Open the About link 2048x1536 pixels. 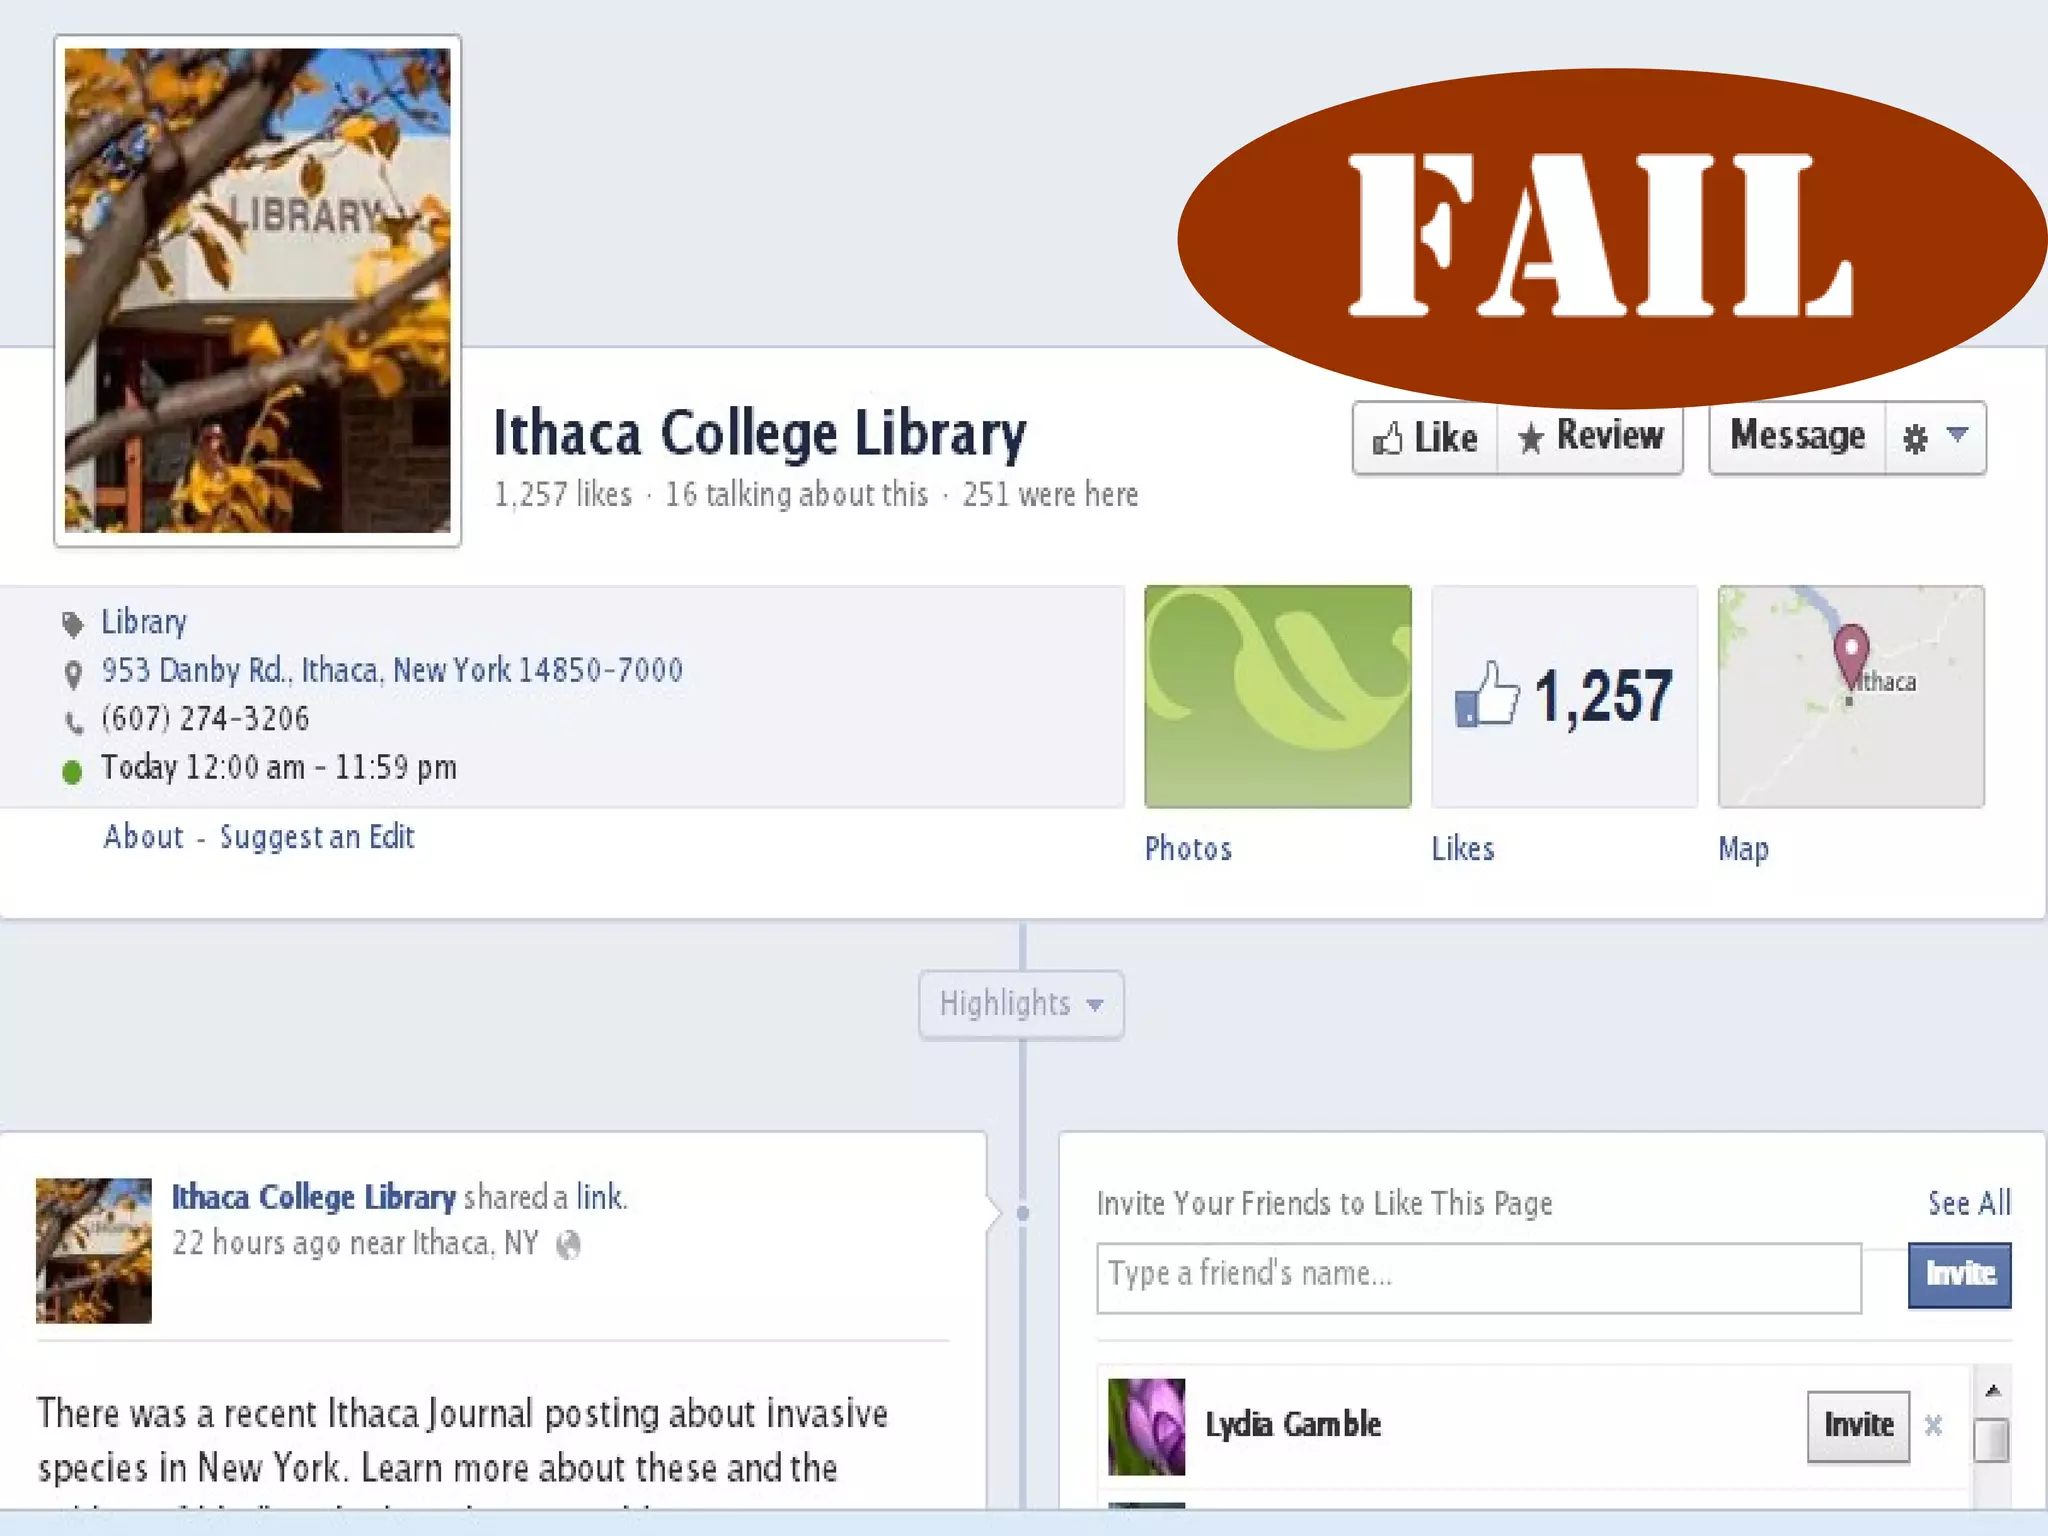click(144, 836)
